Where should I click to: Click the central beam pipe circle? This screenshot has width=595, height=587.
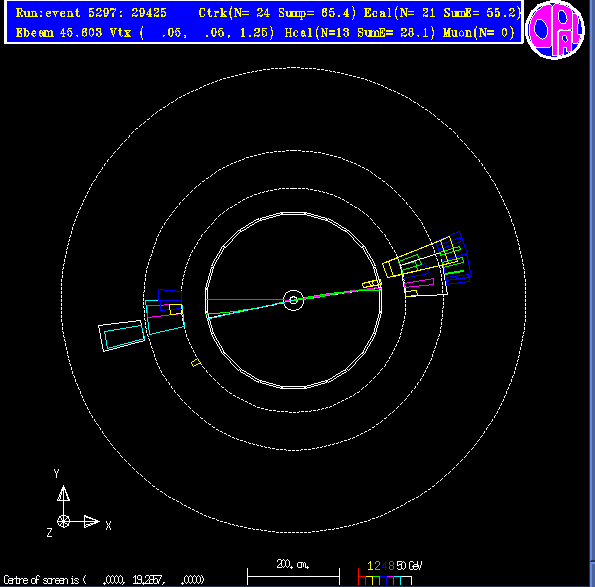click(293, 300)
